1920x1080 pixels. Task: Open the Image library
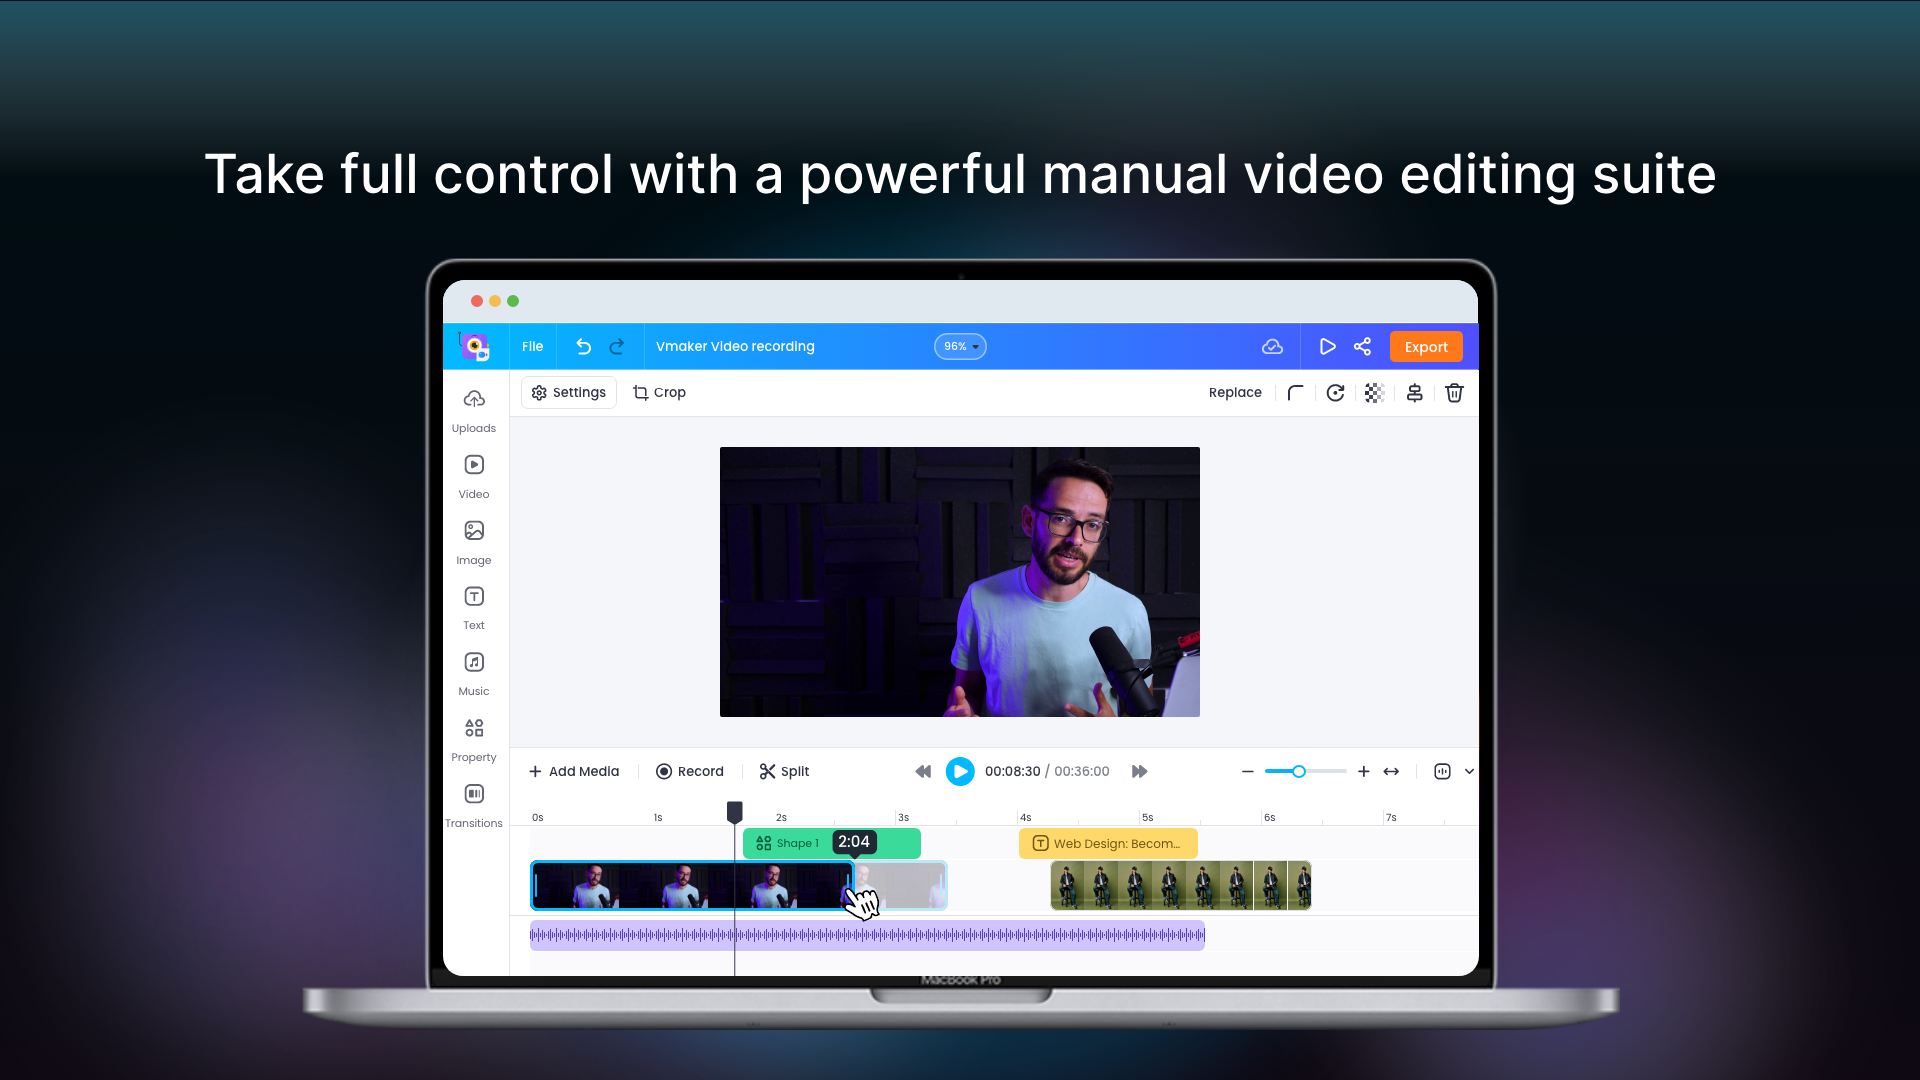tap(473, 542)
